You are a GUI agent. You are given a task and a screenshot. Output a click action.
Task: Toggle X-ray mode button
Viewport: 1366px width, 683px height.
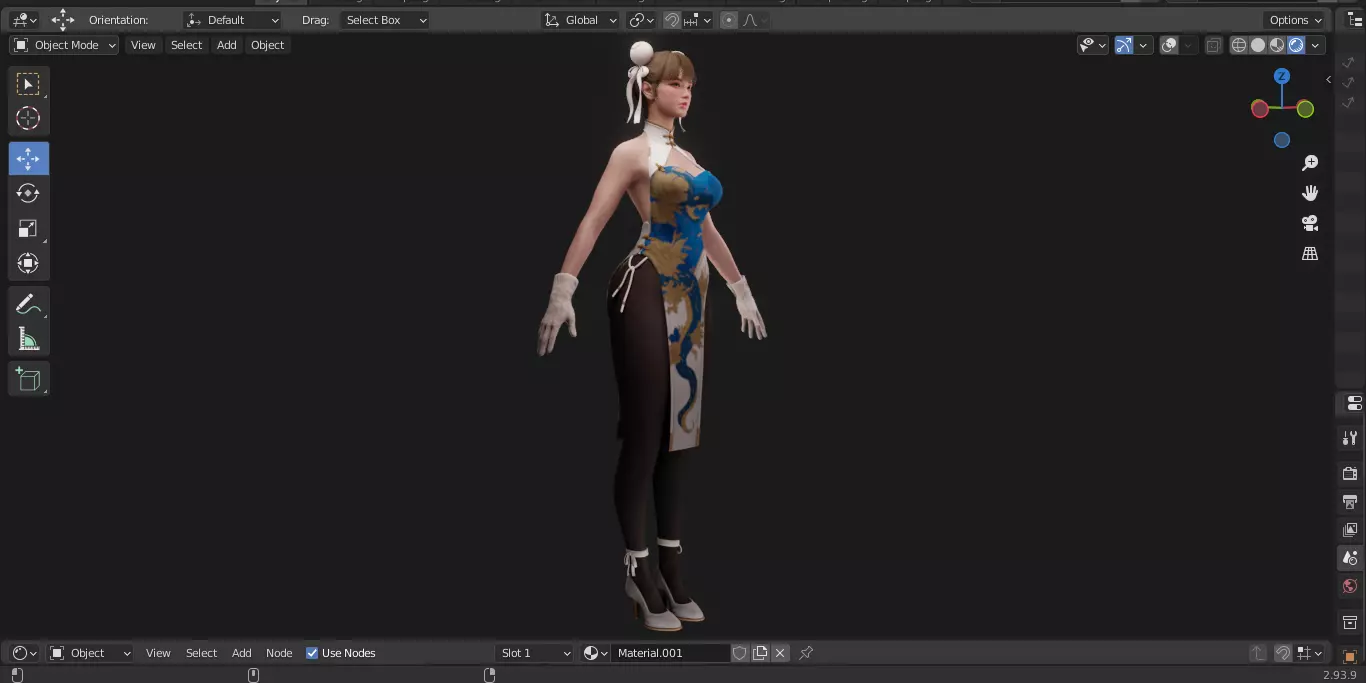pyautogui.click(x=1213, y=45)
